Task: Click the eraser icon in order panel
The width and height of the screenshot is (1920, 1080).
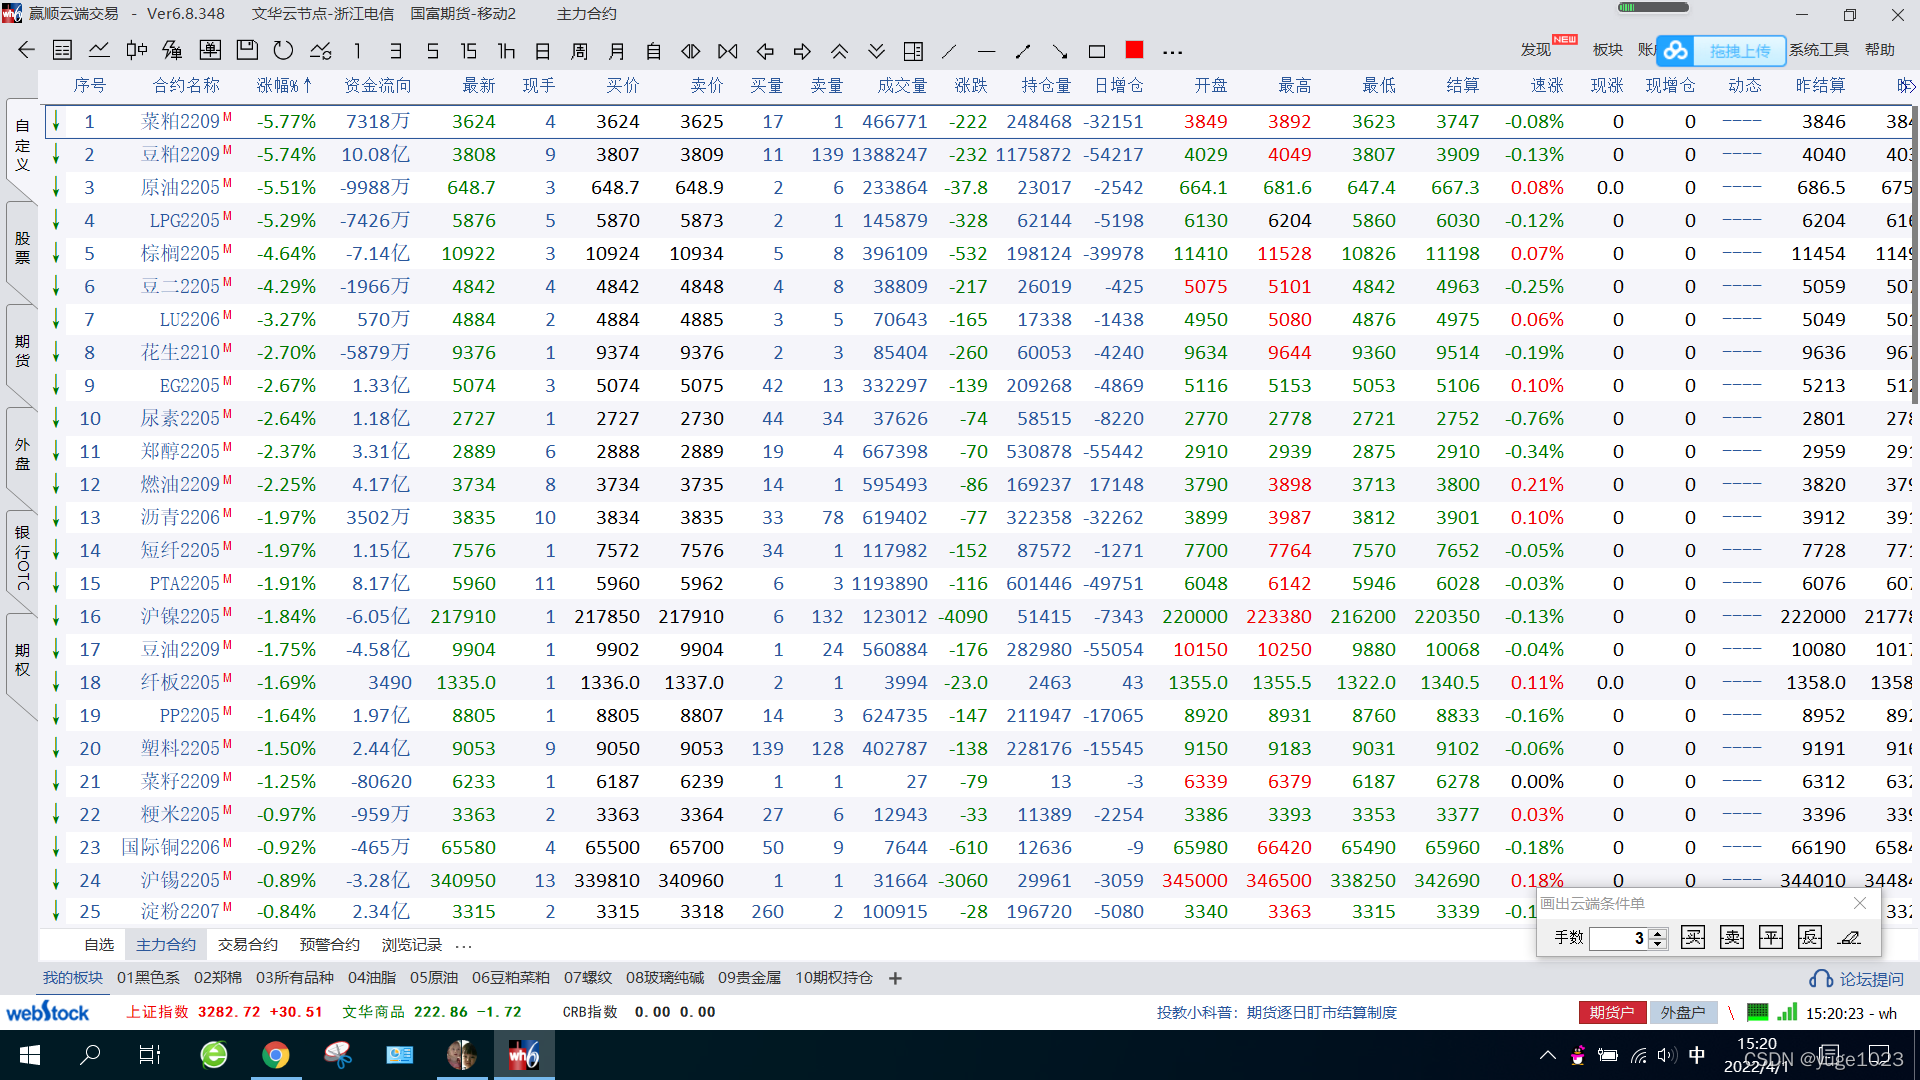Action: [x=1850, y=937]
